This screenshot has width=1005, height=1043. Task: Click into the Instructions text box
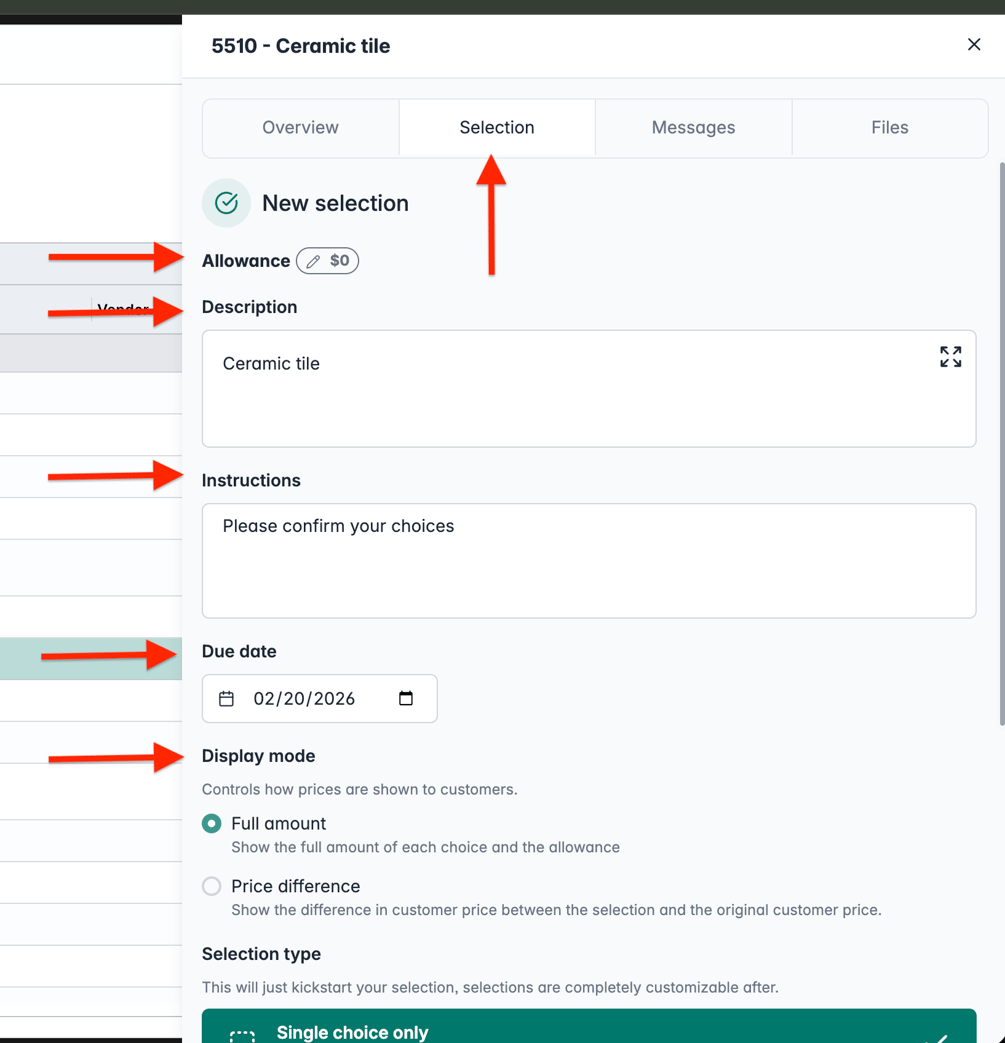click(x=589, y=561)
